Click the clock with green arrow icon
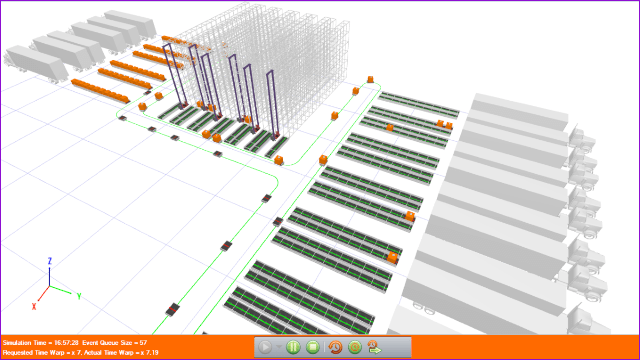The image size is (640, 360). [374, 347]
